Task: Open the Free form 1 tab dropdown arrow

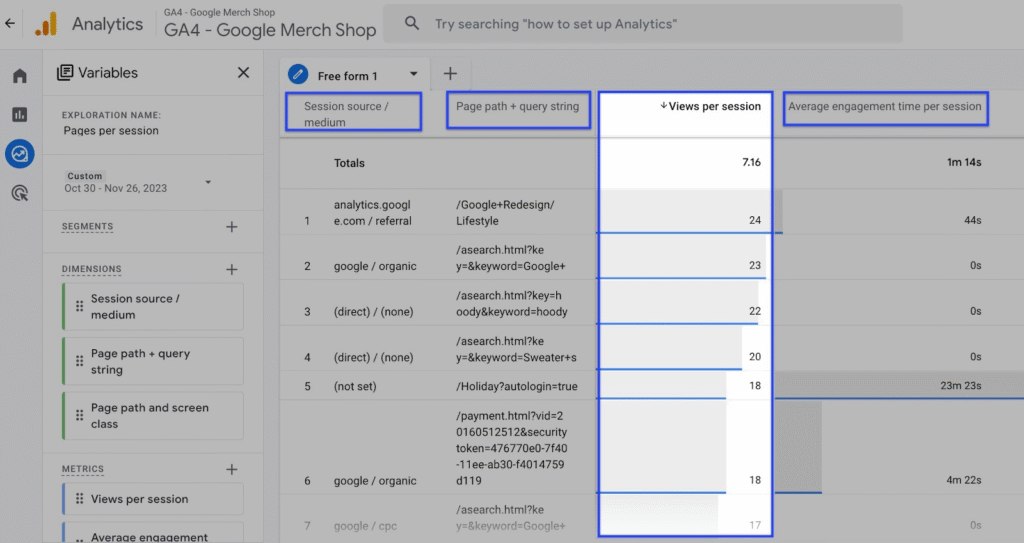Action: (413, 74)
